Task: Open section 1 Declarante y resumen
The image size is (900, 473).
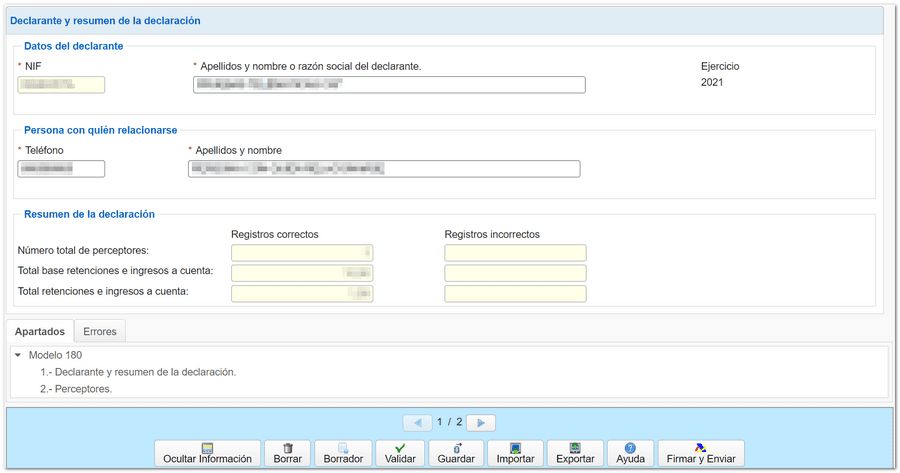Action: (x=138, y=372)
